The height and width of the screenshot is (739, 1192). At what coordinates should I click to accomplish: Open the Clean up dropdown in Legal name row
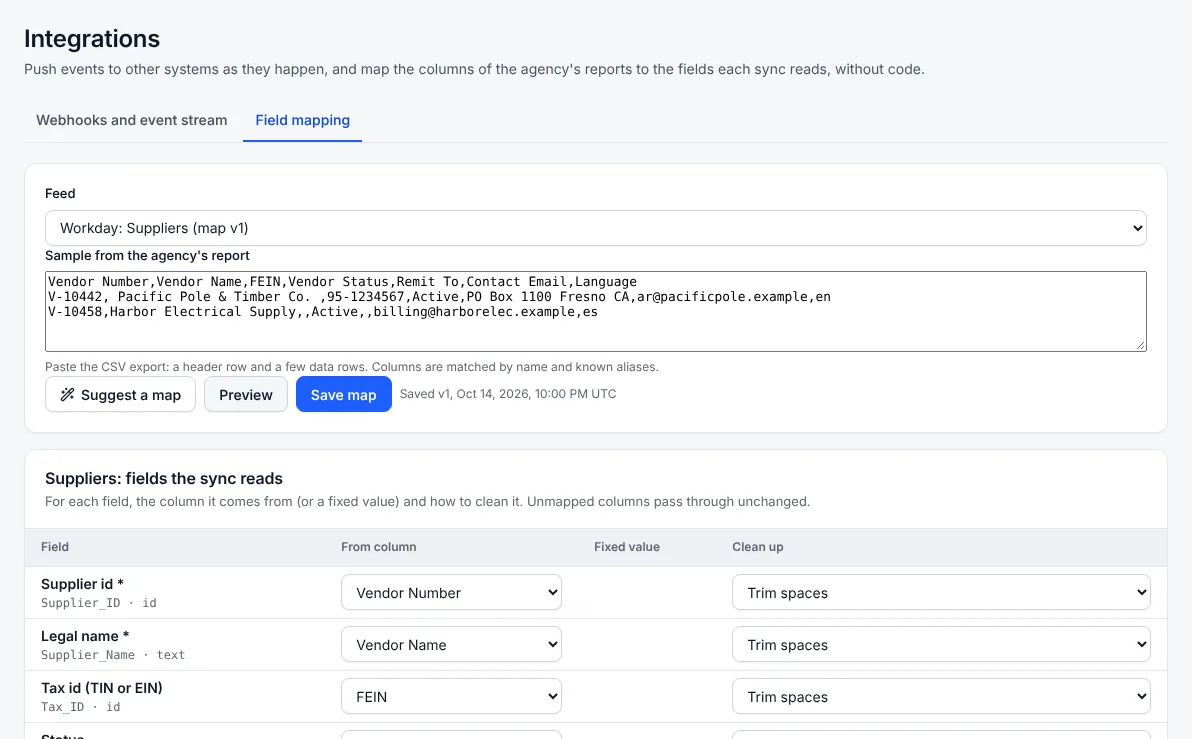point(941,645)
